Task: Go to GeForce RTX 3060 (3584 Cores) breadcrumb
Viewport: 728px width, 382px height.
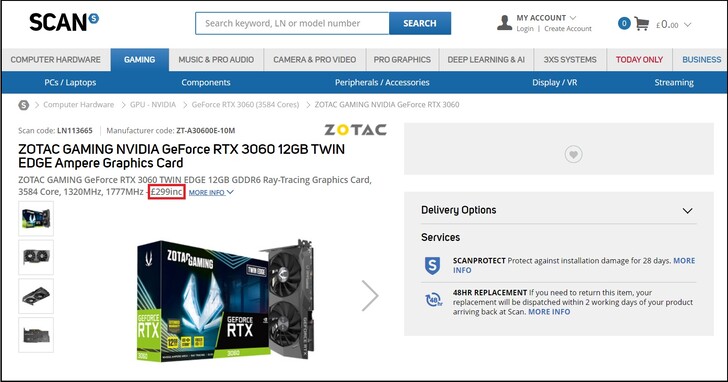Action: pos(245,105)
